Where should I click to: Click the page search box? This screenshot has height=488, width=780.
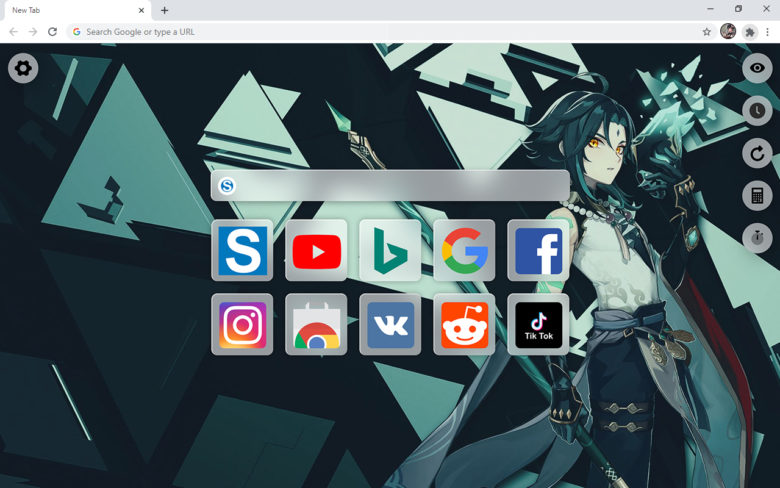[x=390, y=186]
